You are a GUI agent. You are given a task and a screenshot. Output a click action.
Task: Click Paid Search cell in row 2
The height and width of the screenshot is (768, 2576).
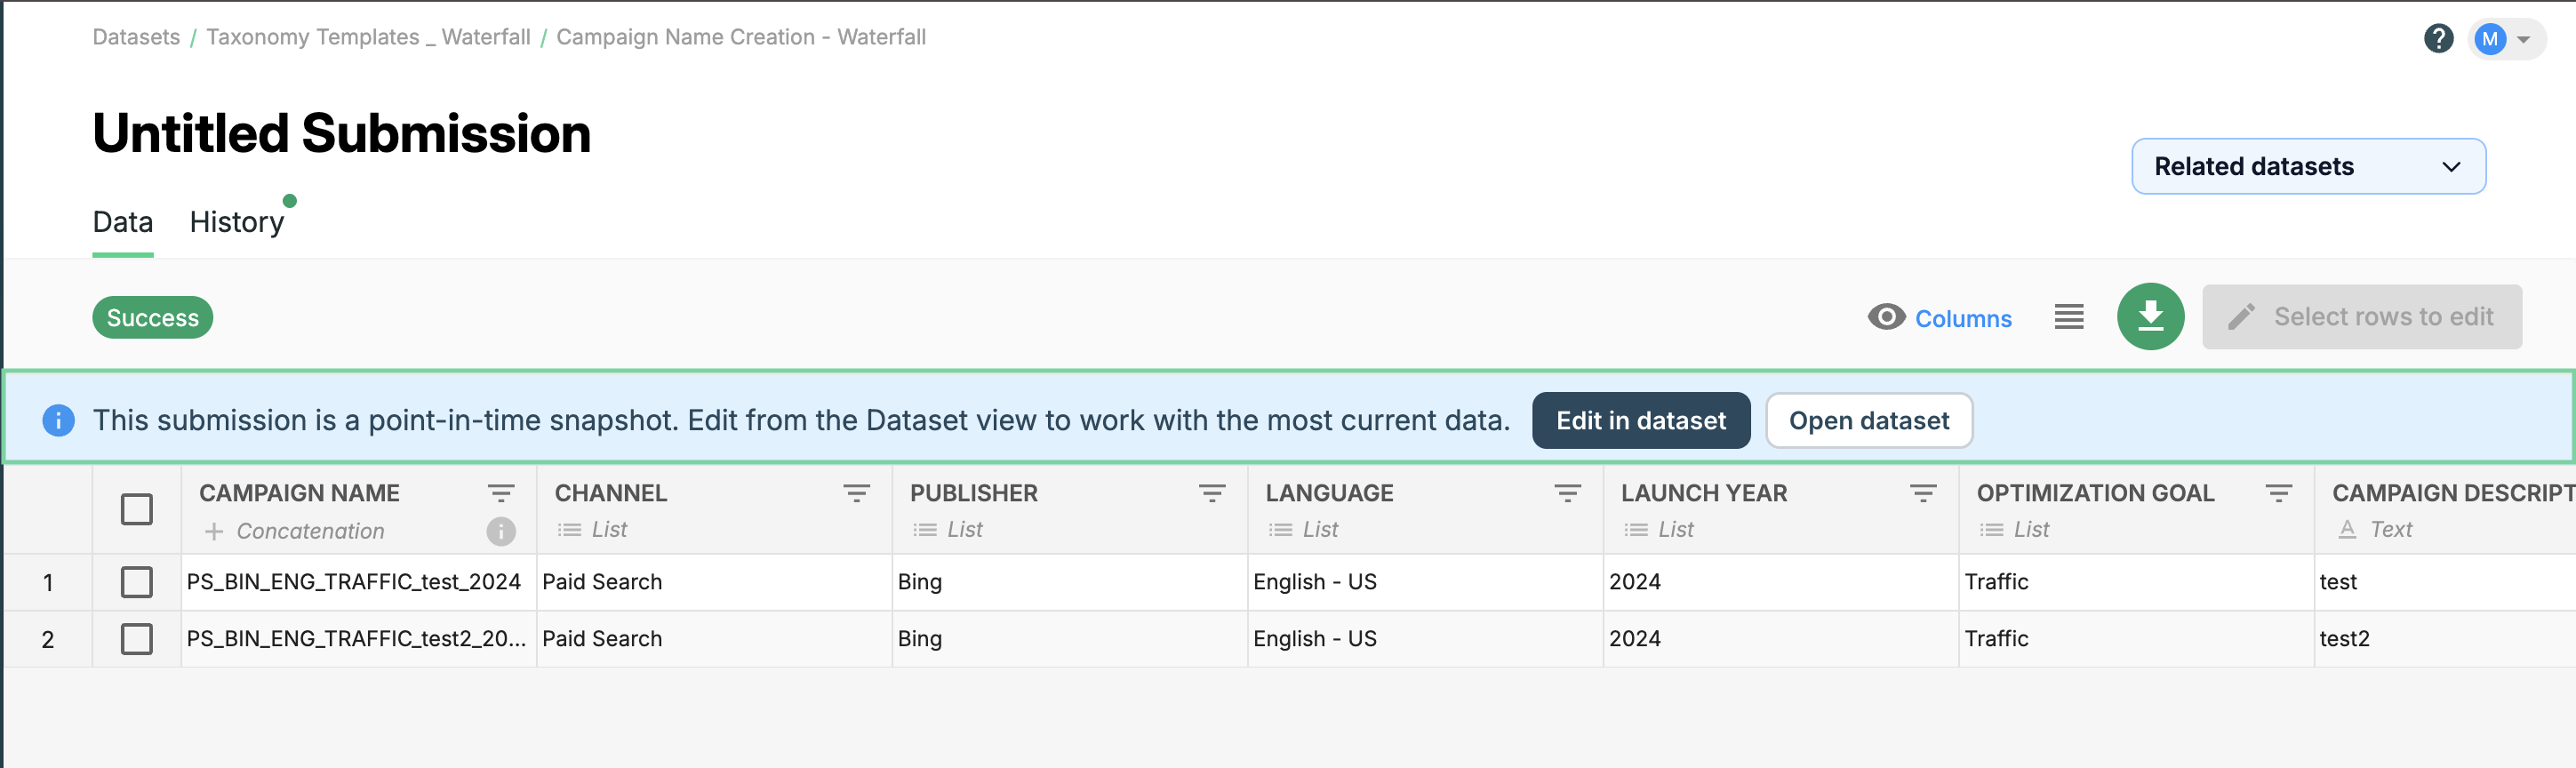[x=714, y=639]
